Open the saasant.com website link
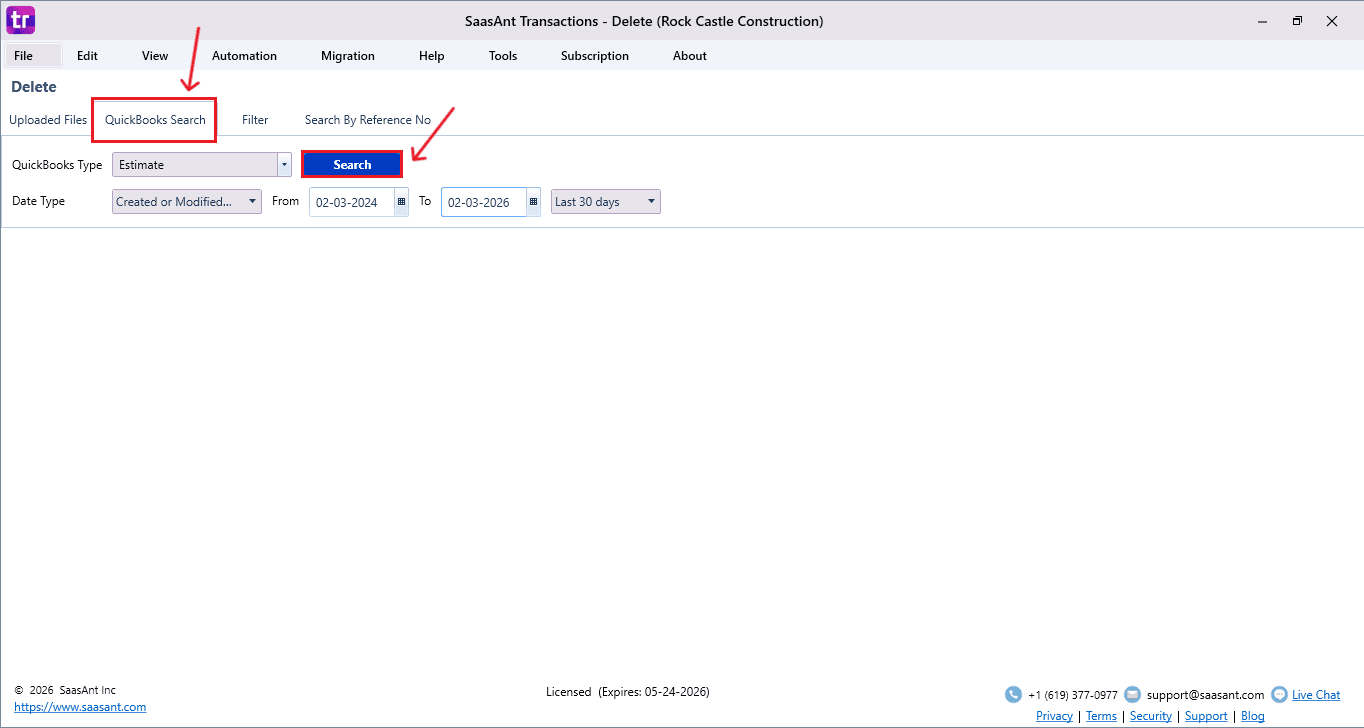The width and height of the screenshot is (1364, 728). pyautogui.click(x=80, y=707)
